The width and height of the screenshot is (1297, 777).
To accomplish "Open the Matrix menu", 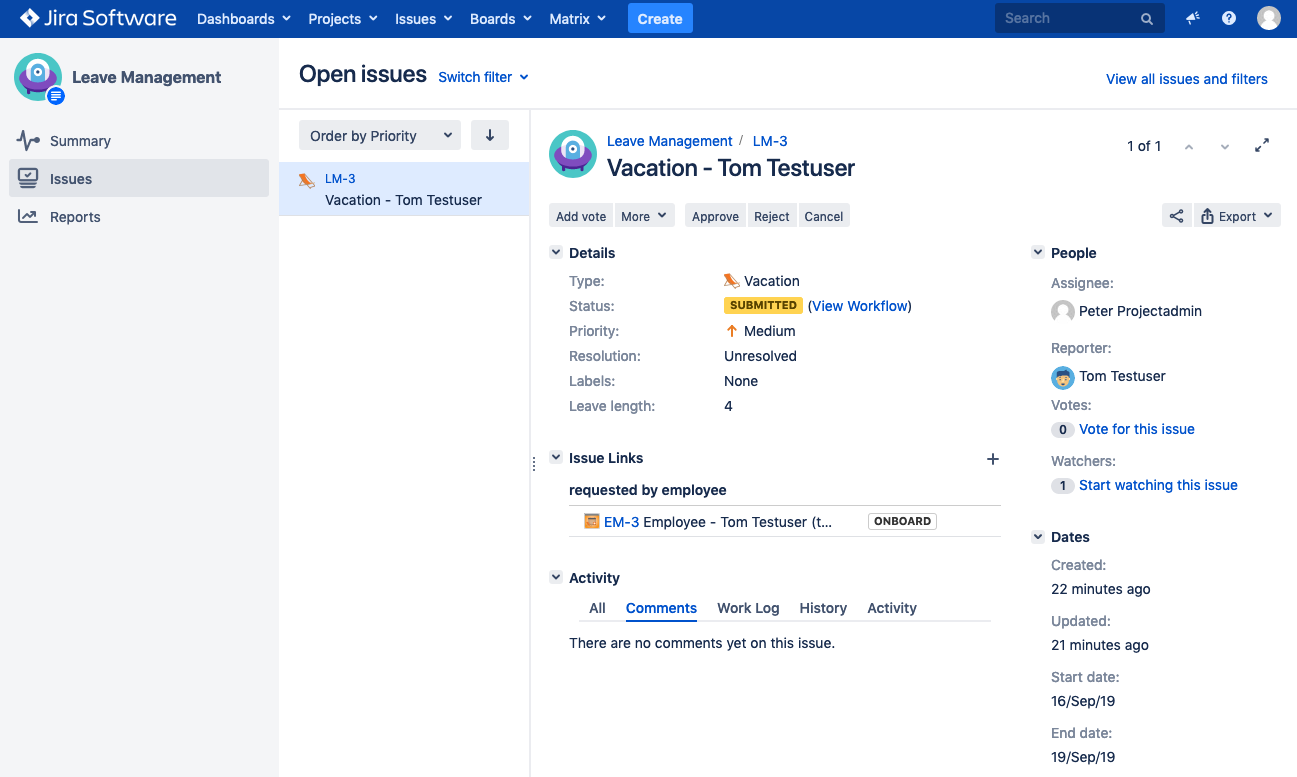I will coord(577,19).
